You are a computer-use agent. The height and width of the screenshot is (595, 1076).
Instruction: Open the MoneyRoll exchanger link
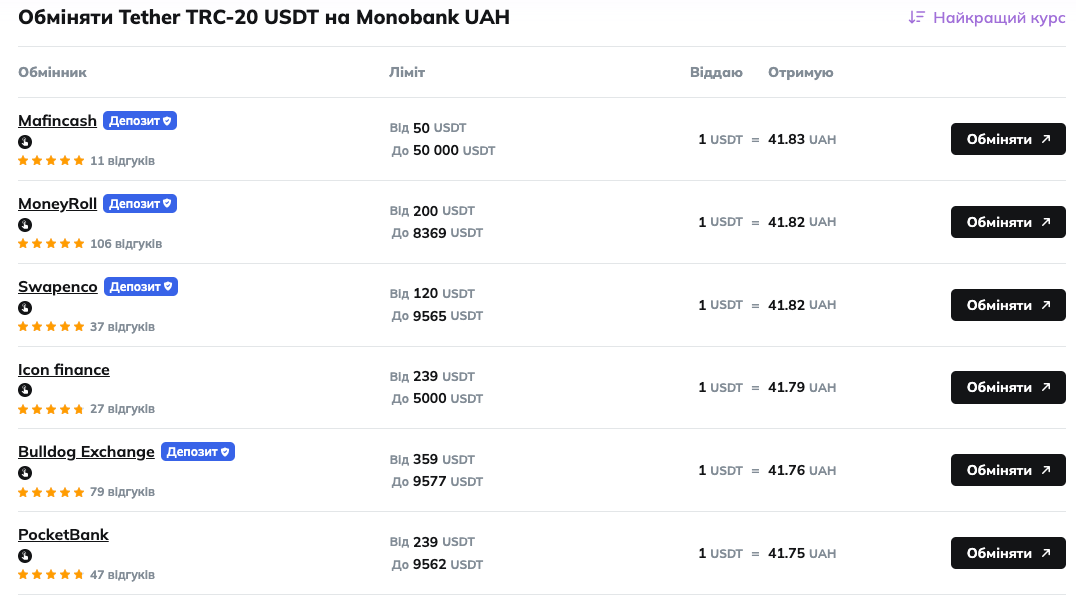click(58, 204)
